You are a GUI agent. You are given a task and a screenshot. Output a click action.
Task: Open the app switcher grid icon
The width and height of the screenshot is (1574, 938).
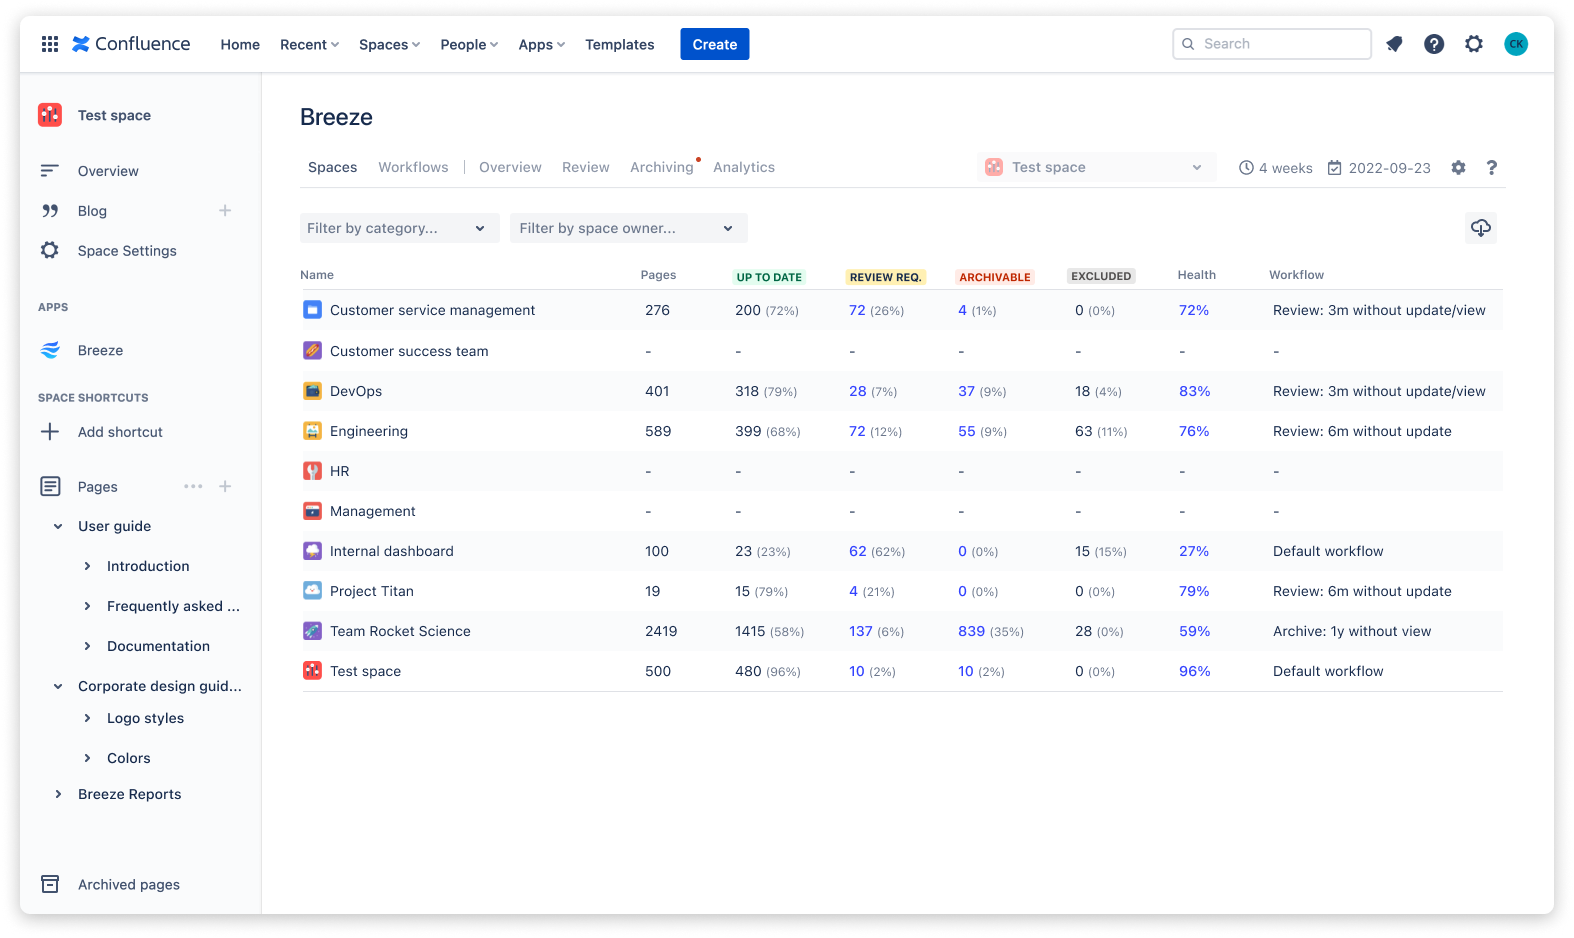tap(50, 44)
